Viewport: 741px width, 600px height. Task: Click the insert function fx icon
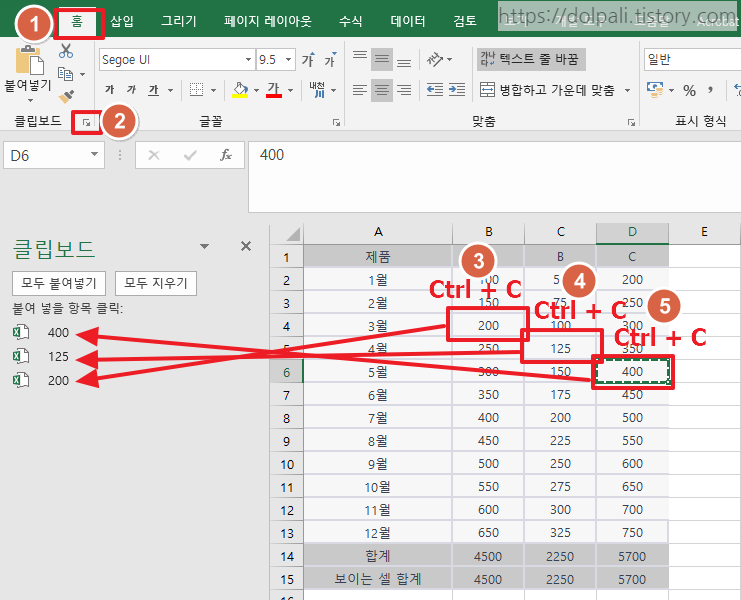point(226,155)
